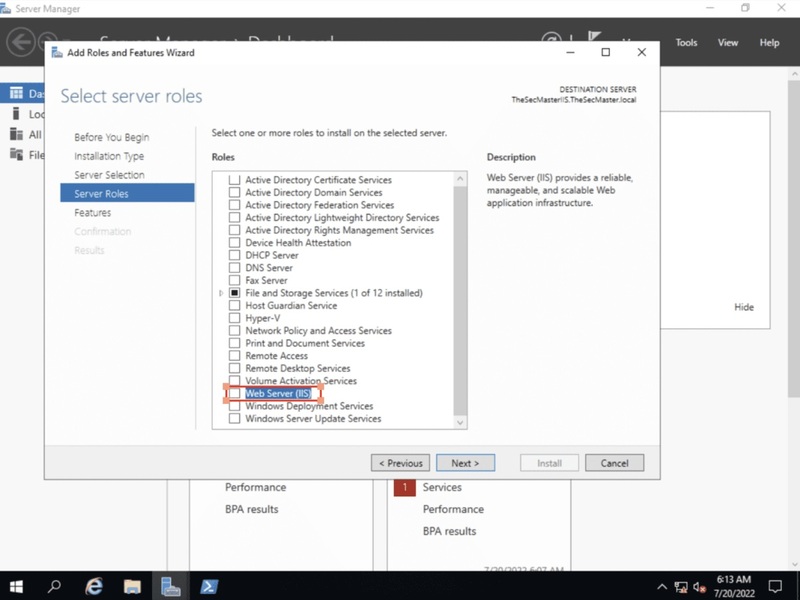Check Windows Server Update Services
The width and height of the screenshot is (800, 600).
point(234,418)
